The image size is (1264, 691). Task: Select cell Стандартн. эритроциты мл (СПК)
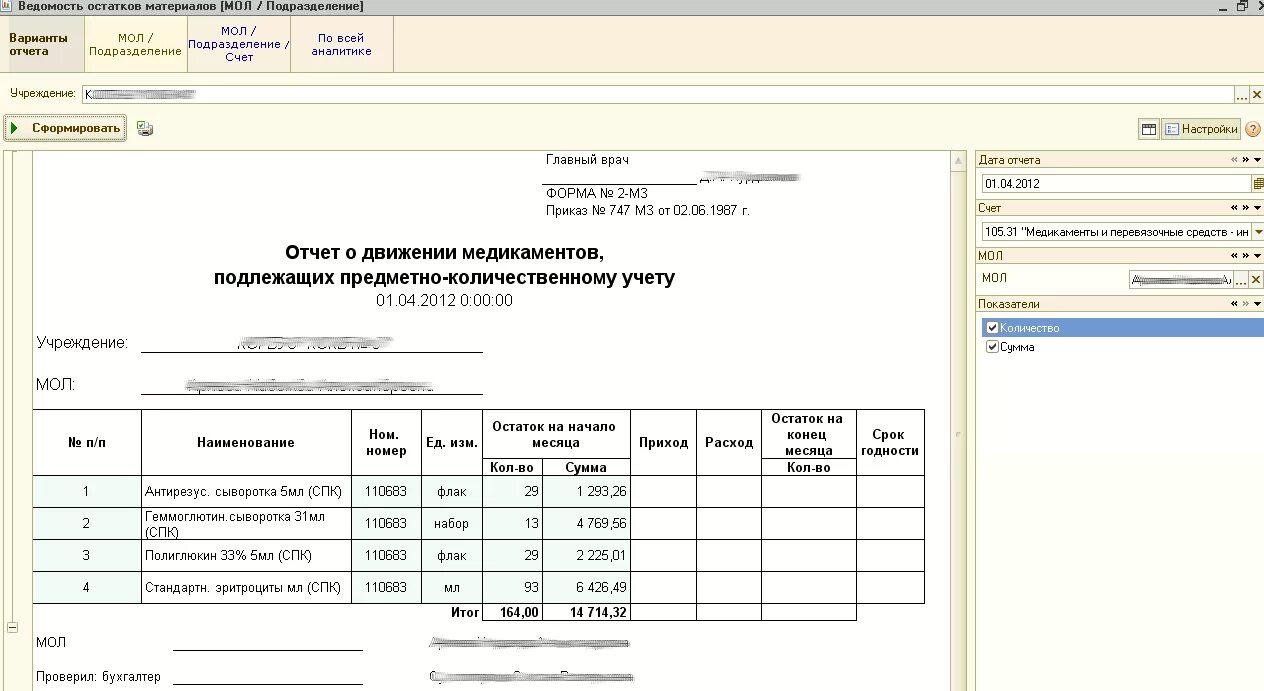(x=246, y=588)
